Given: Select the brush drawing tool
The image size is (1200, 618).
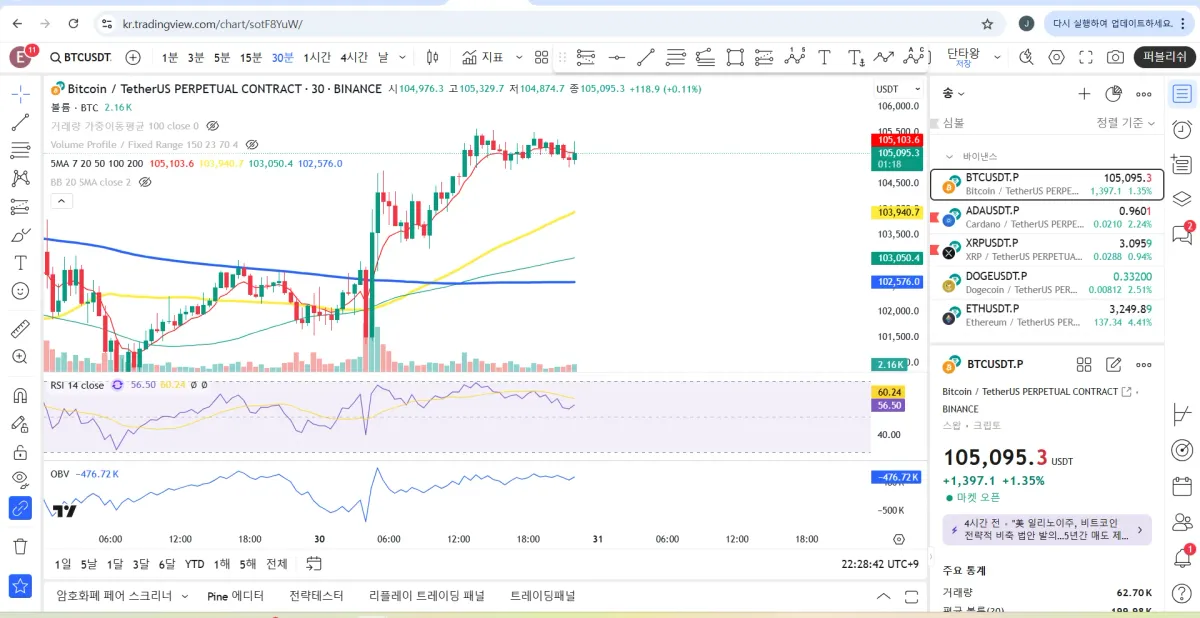Looking at the screenshot, I should [x=20, y=235].
